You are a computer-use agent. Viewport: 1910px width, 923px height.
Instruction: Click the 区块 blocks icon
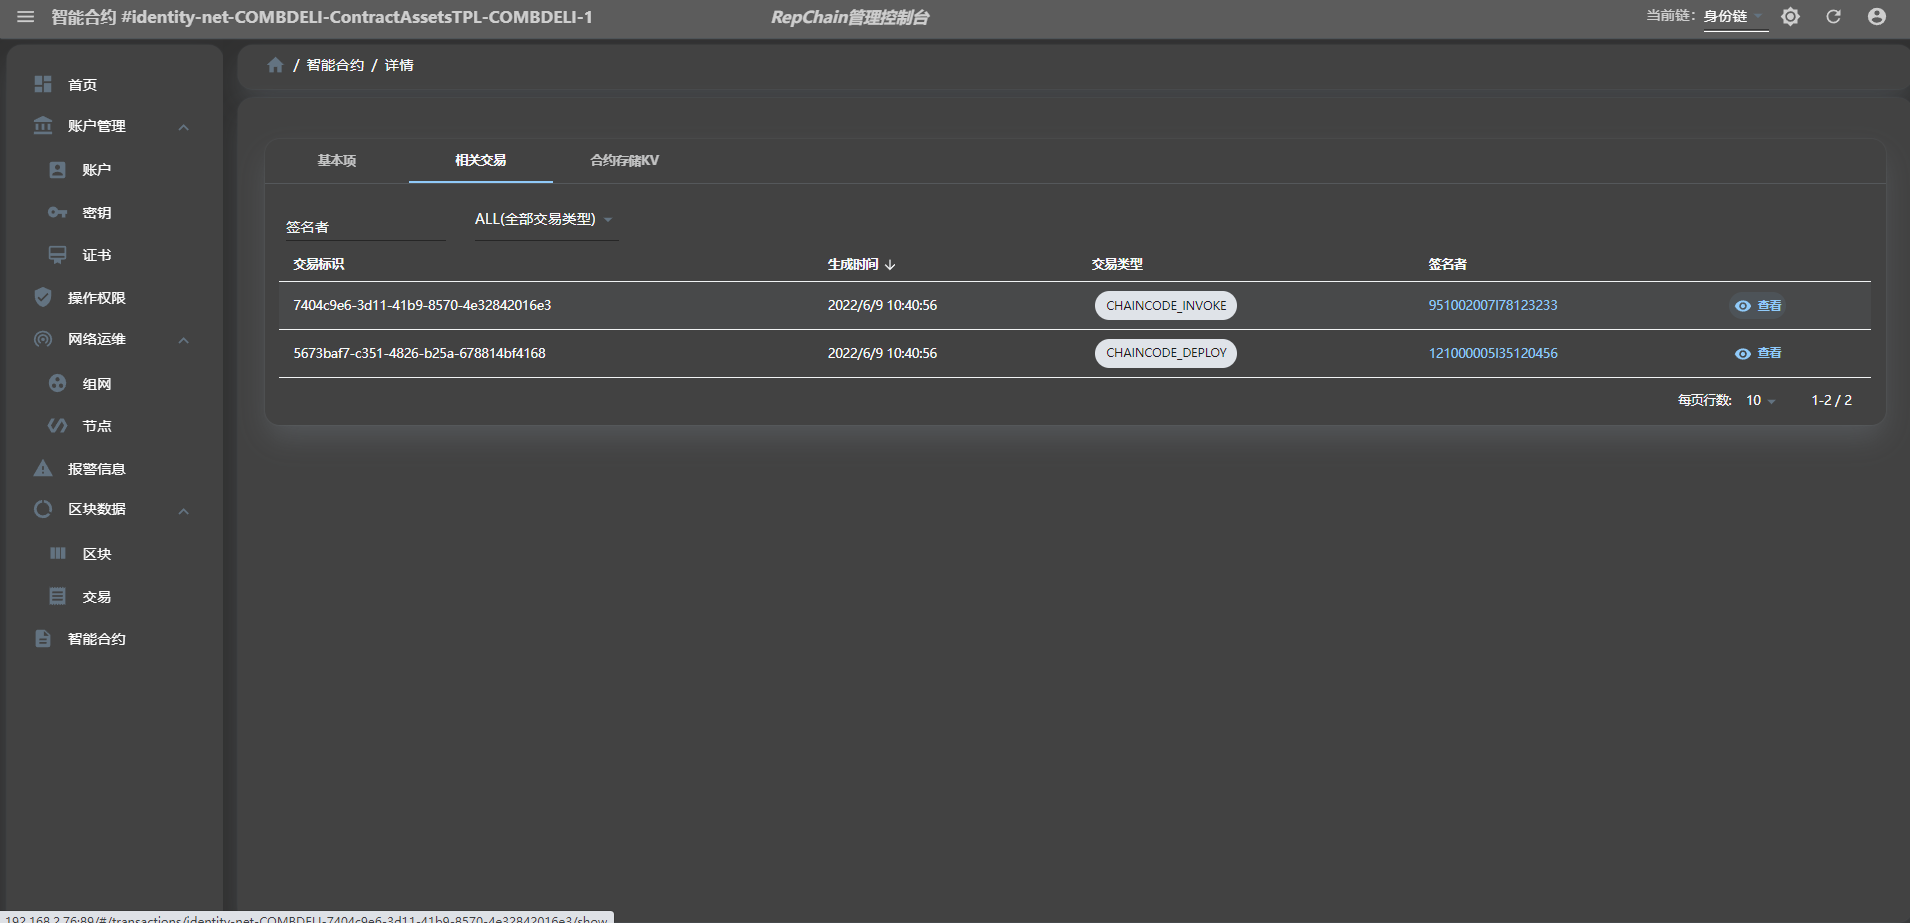(58, 553)
